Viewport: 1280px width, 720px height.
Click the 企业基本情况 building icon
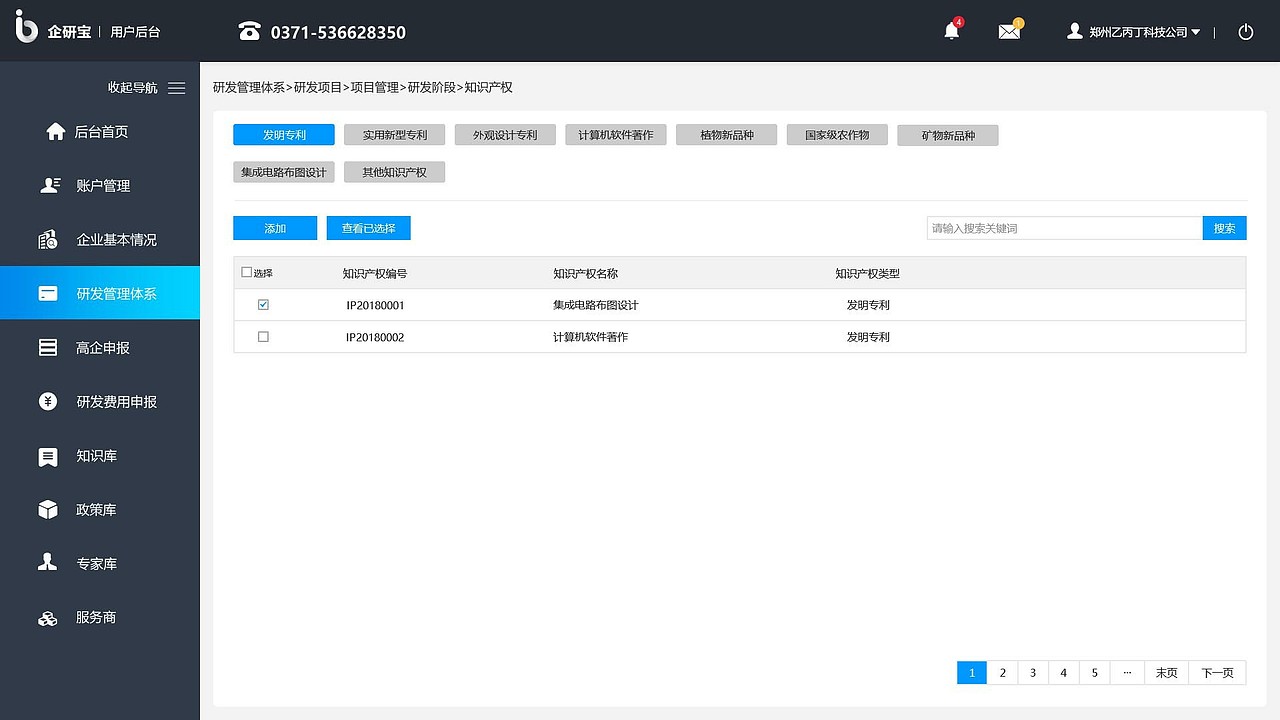tap(48, 239)
